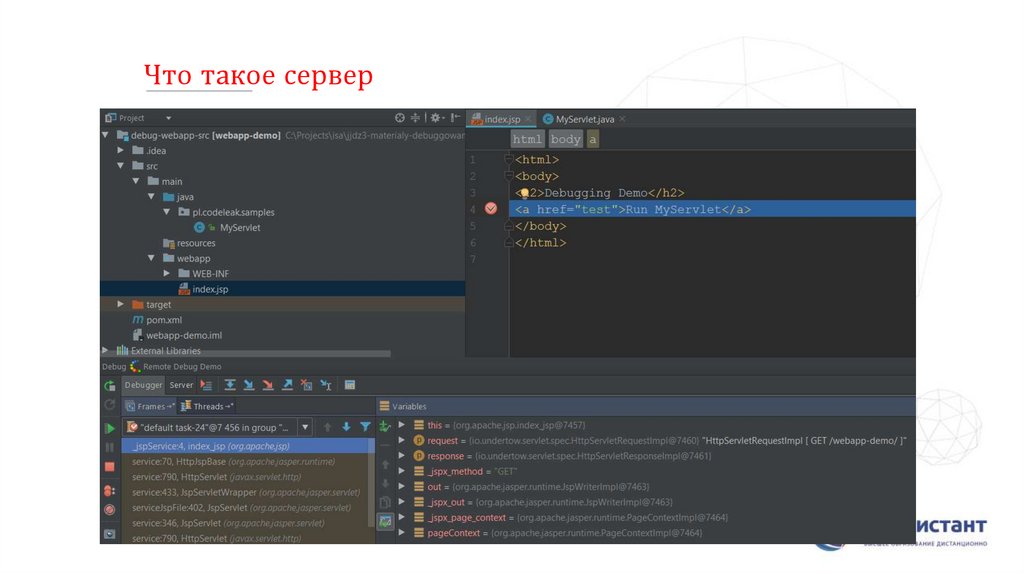The image size is (1024, 574).
Task: Select service:70, HttpJspBase stack frame
Action: (x=232, y=462)
